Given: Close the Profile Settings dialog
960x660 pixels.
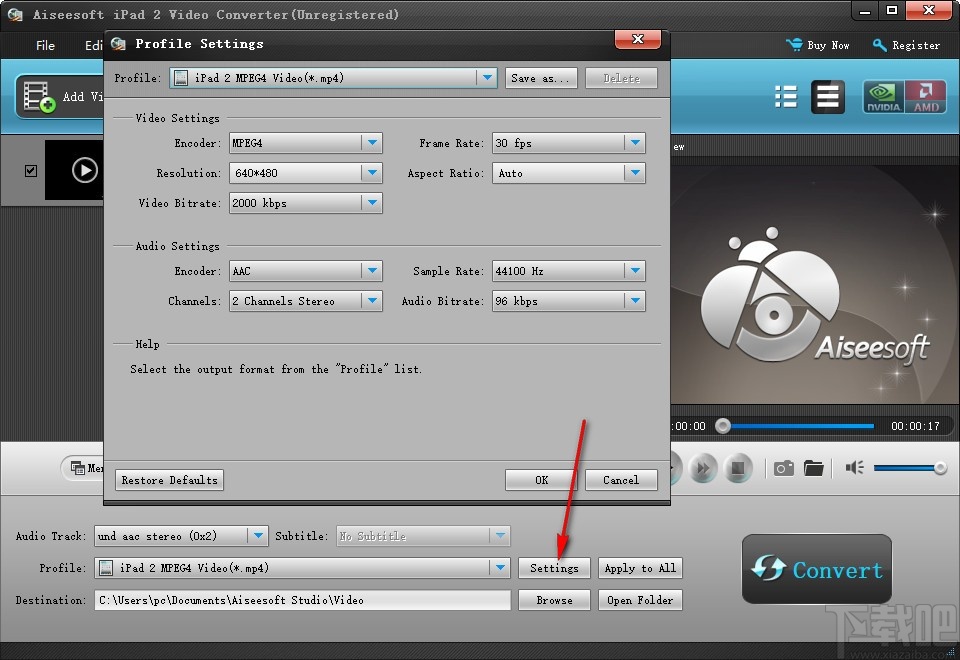Looking at the screenshot, I should [637, 39].
